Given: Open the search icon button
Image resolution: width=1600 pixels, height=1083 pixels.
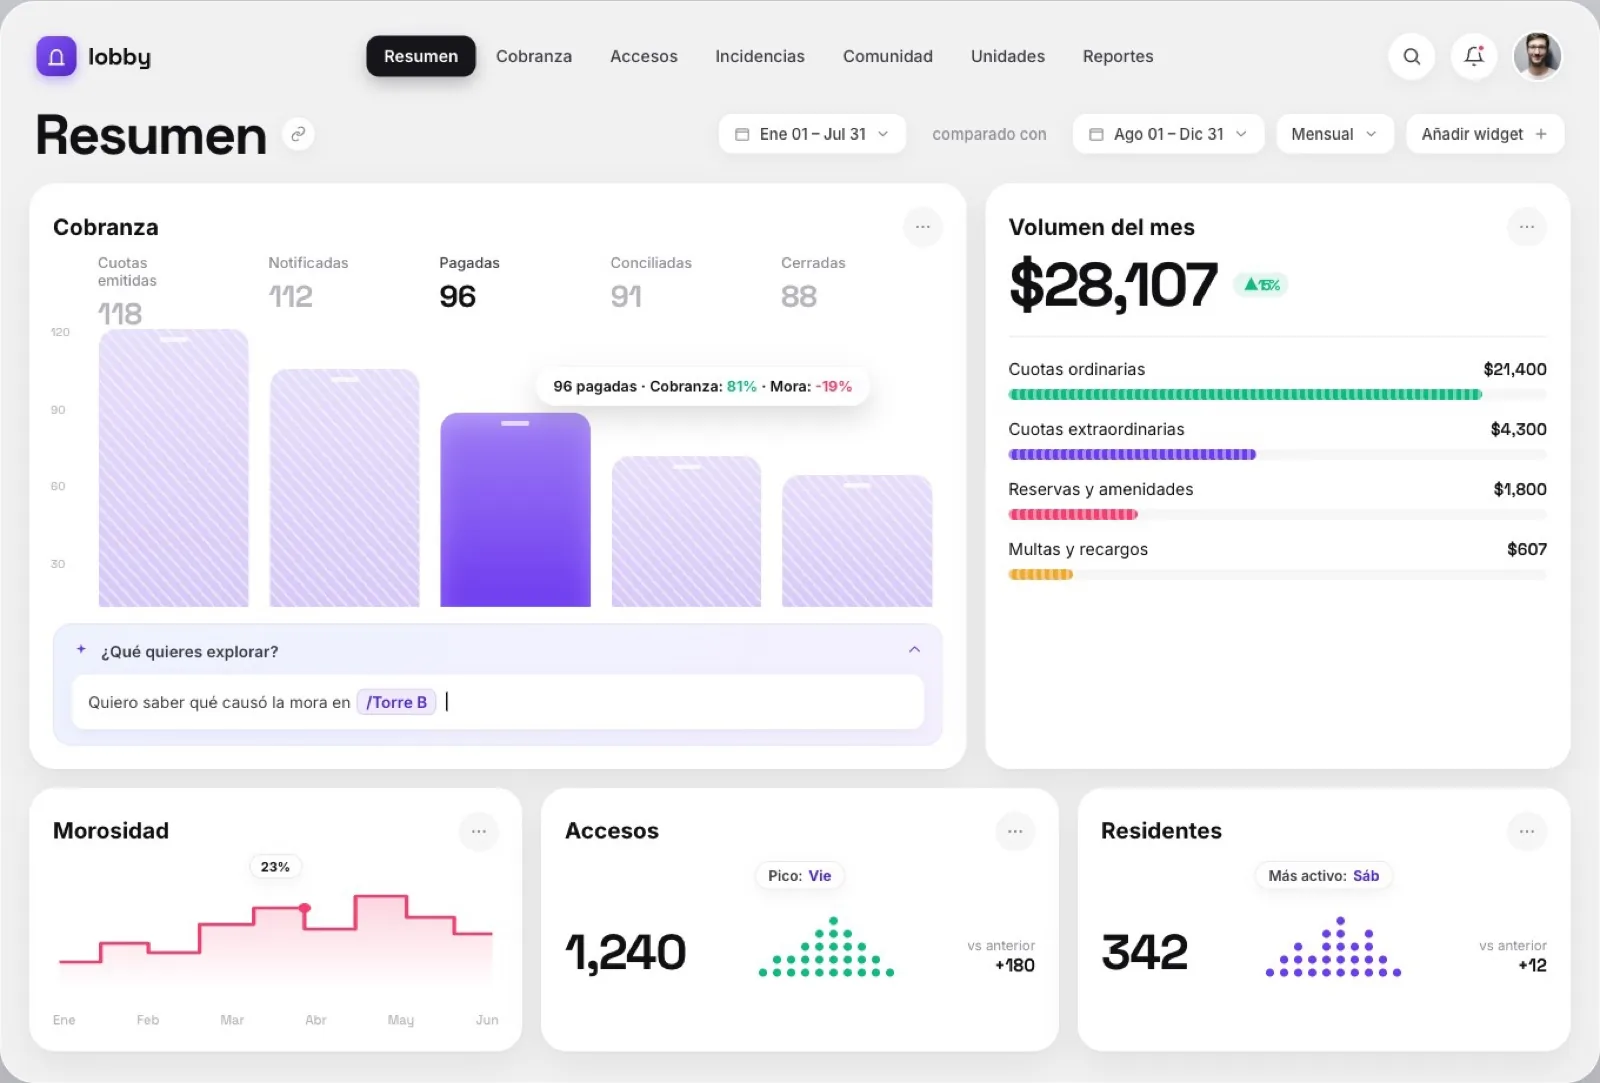Looking at the screenshot, I should pos(1411,57).
